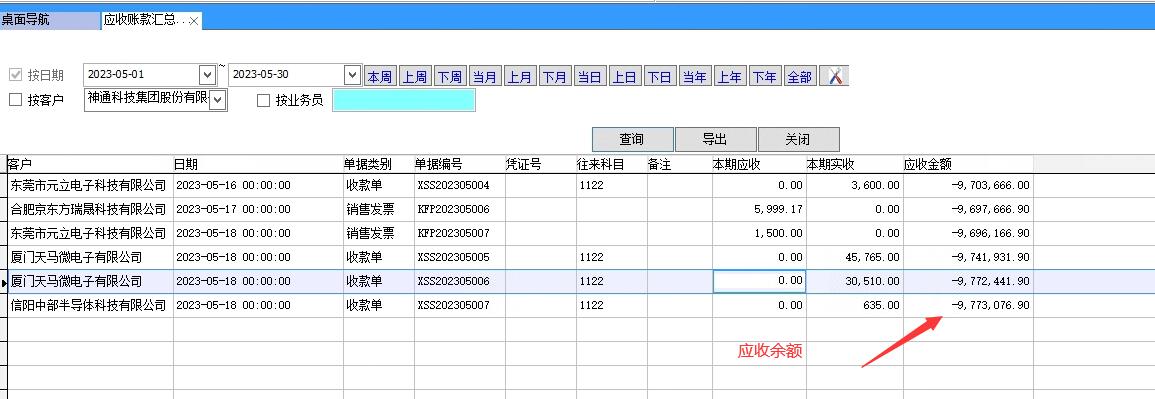The image size is (1155, 399).
Task: Enable the 按业务员 checkbox
Action: pyautogui.click(x=264, y=101)
